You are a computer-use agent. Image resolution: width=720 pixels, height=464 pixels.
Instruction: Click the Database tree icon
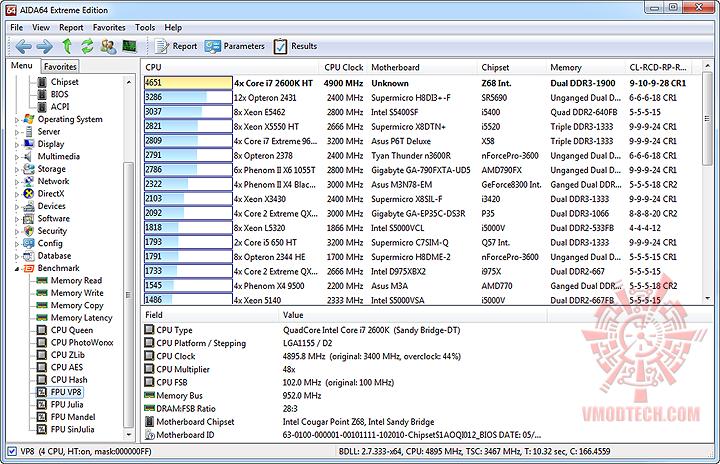pos(28,255)
